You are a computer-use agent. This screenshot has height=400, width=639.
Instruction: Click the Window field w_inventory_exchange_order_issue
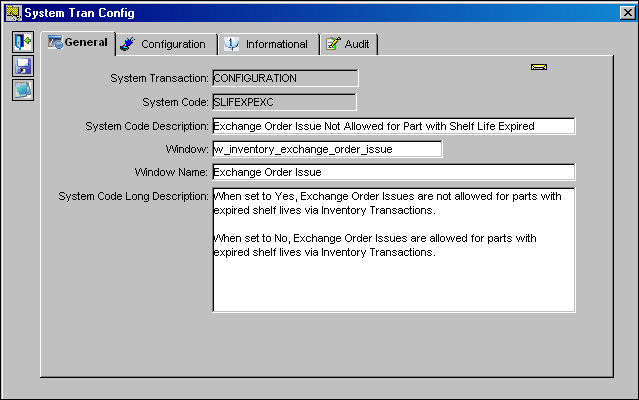click(327, 149)
